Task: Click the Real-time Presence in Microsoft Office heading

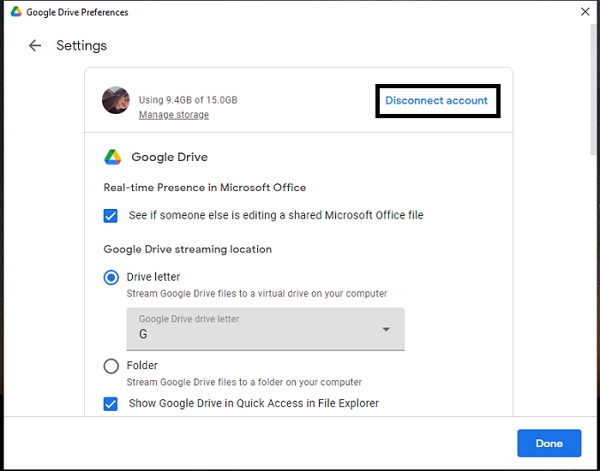Action: pyautogui.click(x=204, y=187)
